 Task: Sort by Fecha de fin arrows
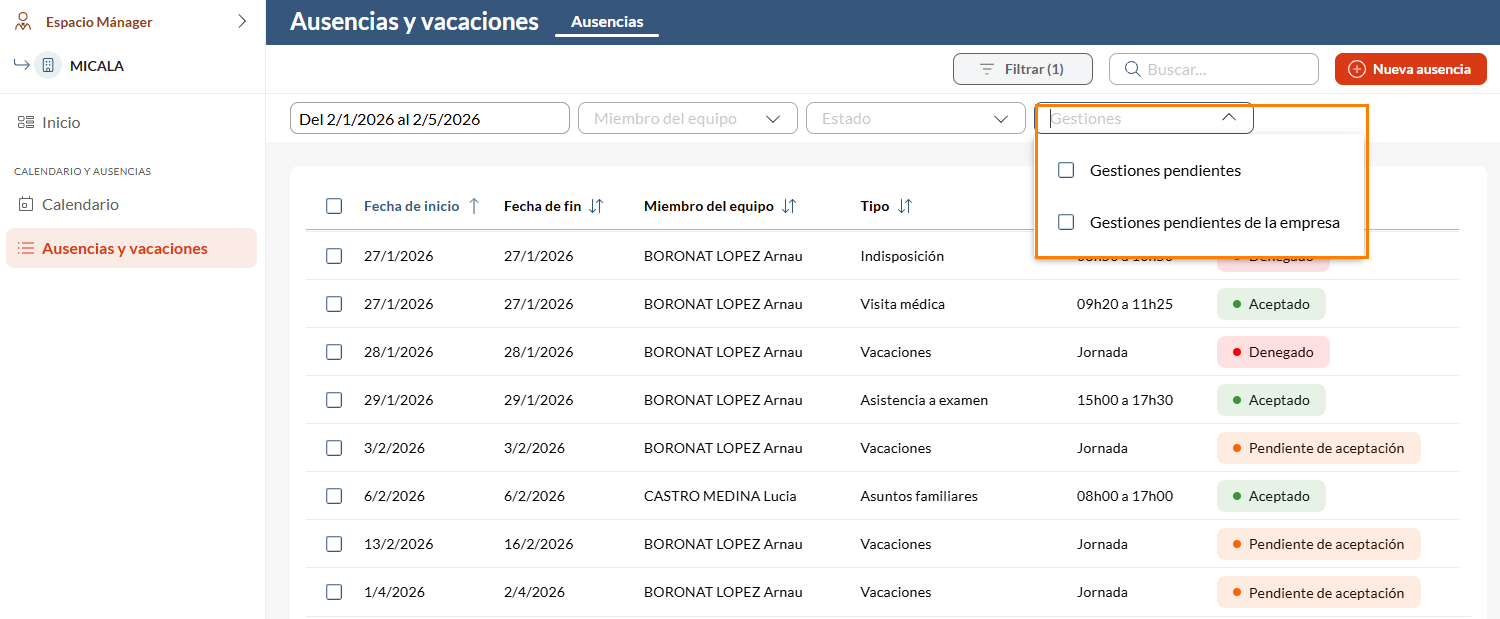click(596, 206)
